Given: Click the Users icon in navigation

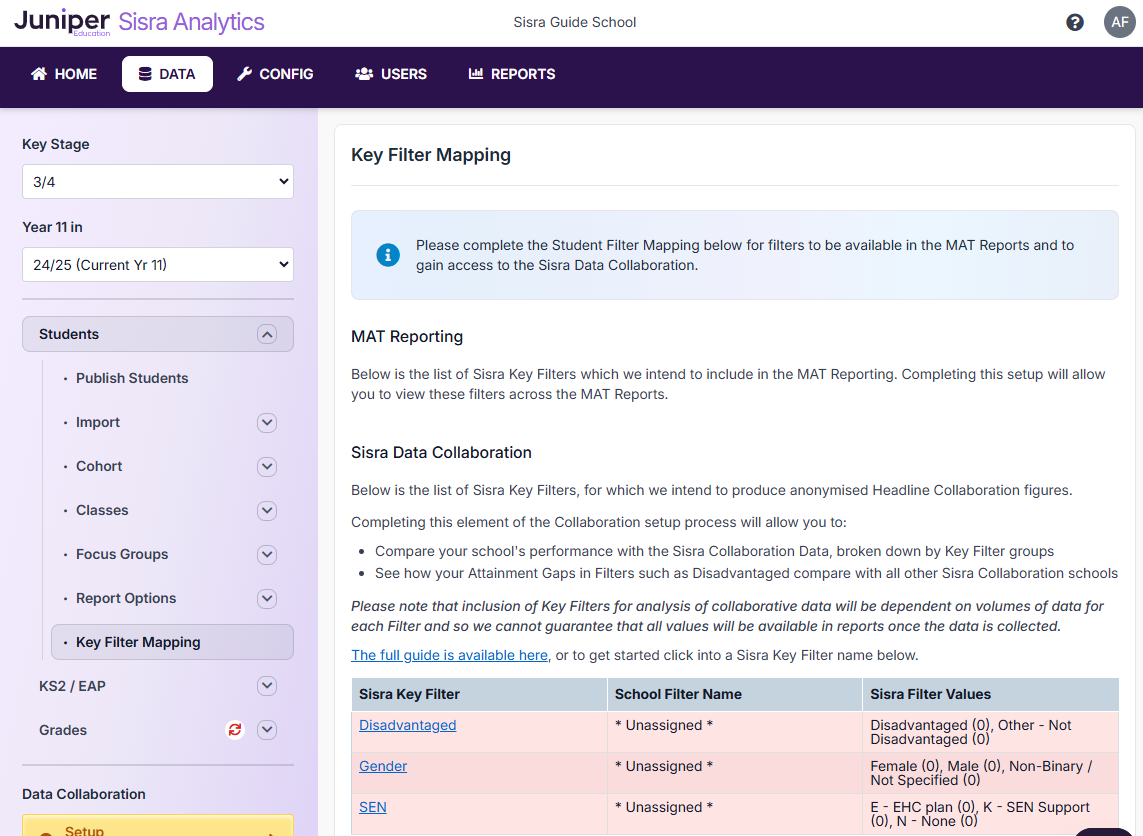Looking at the screenshot, I should (362, 73).
